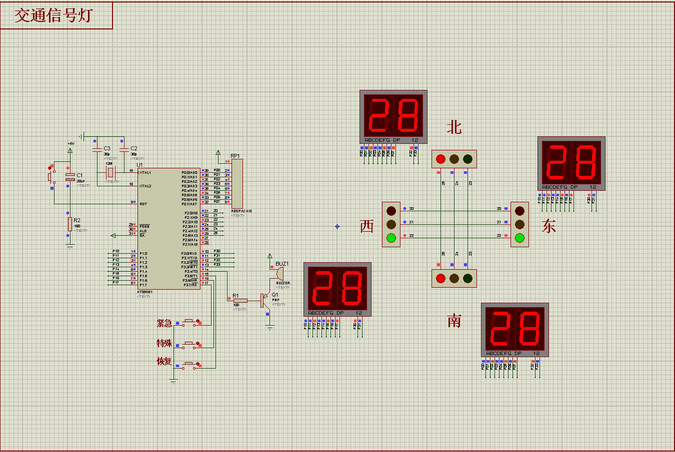Select the south traffic light module
This screenshot has width=675, height=452.
click(454, 279)
